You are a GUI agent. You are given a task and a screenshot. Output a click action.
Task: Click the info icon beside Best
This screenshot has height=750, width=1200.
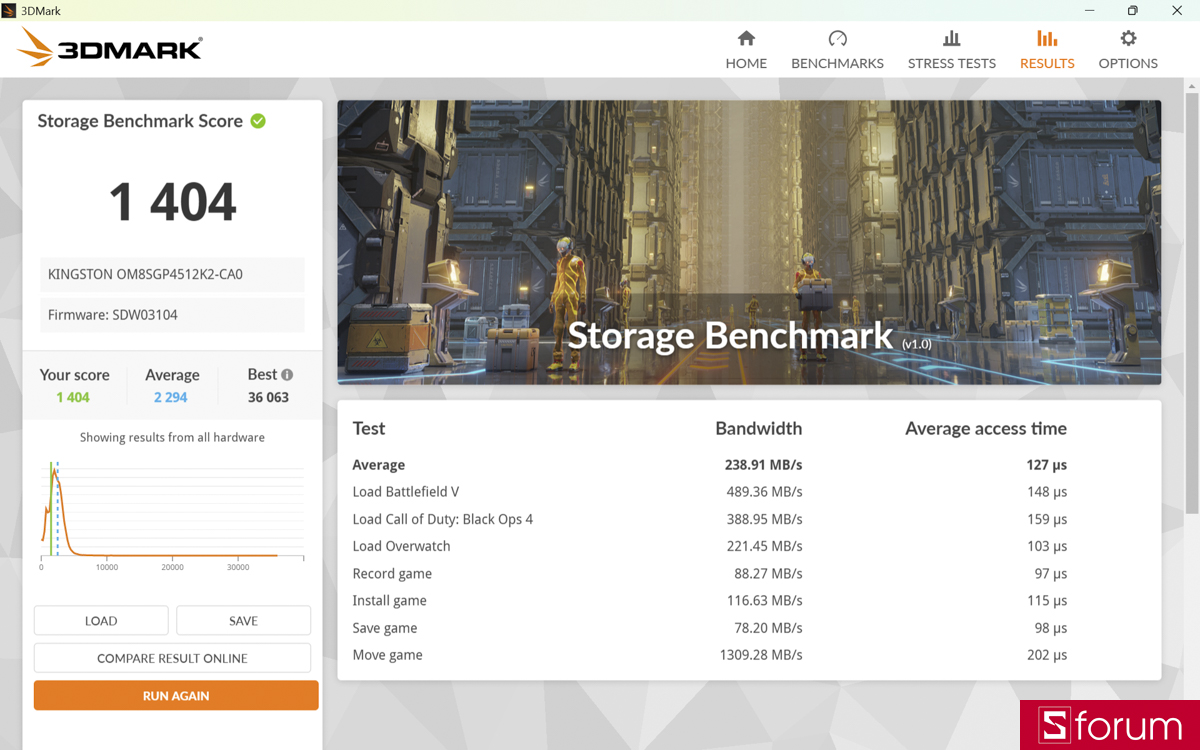pos(287,375)
